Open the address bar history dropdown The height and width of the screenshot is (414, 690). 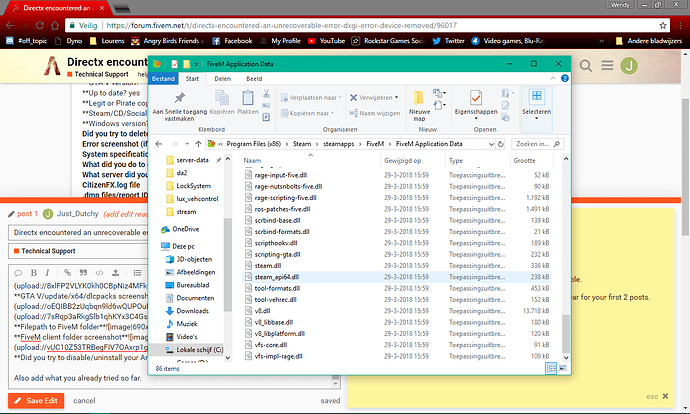(x=491, y=144)
